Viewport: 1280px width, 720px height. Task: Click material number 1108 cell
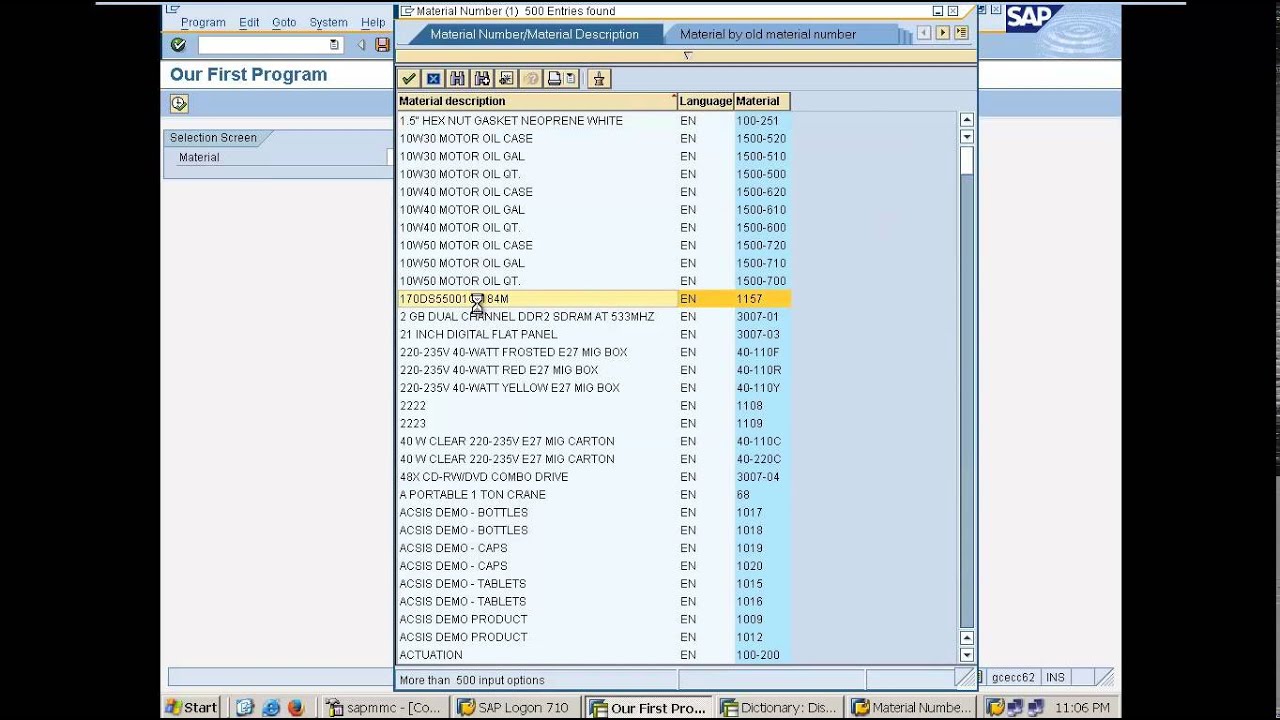(x=762, y=406)
